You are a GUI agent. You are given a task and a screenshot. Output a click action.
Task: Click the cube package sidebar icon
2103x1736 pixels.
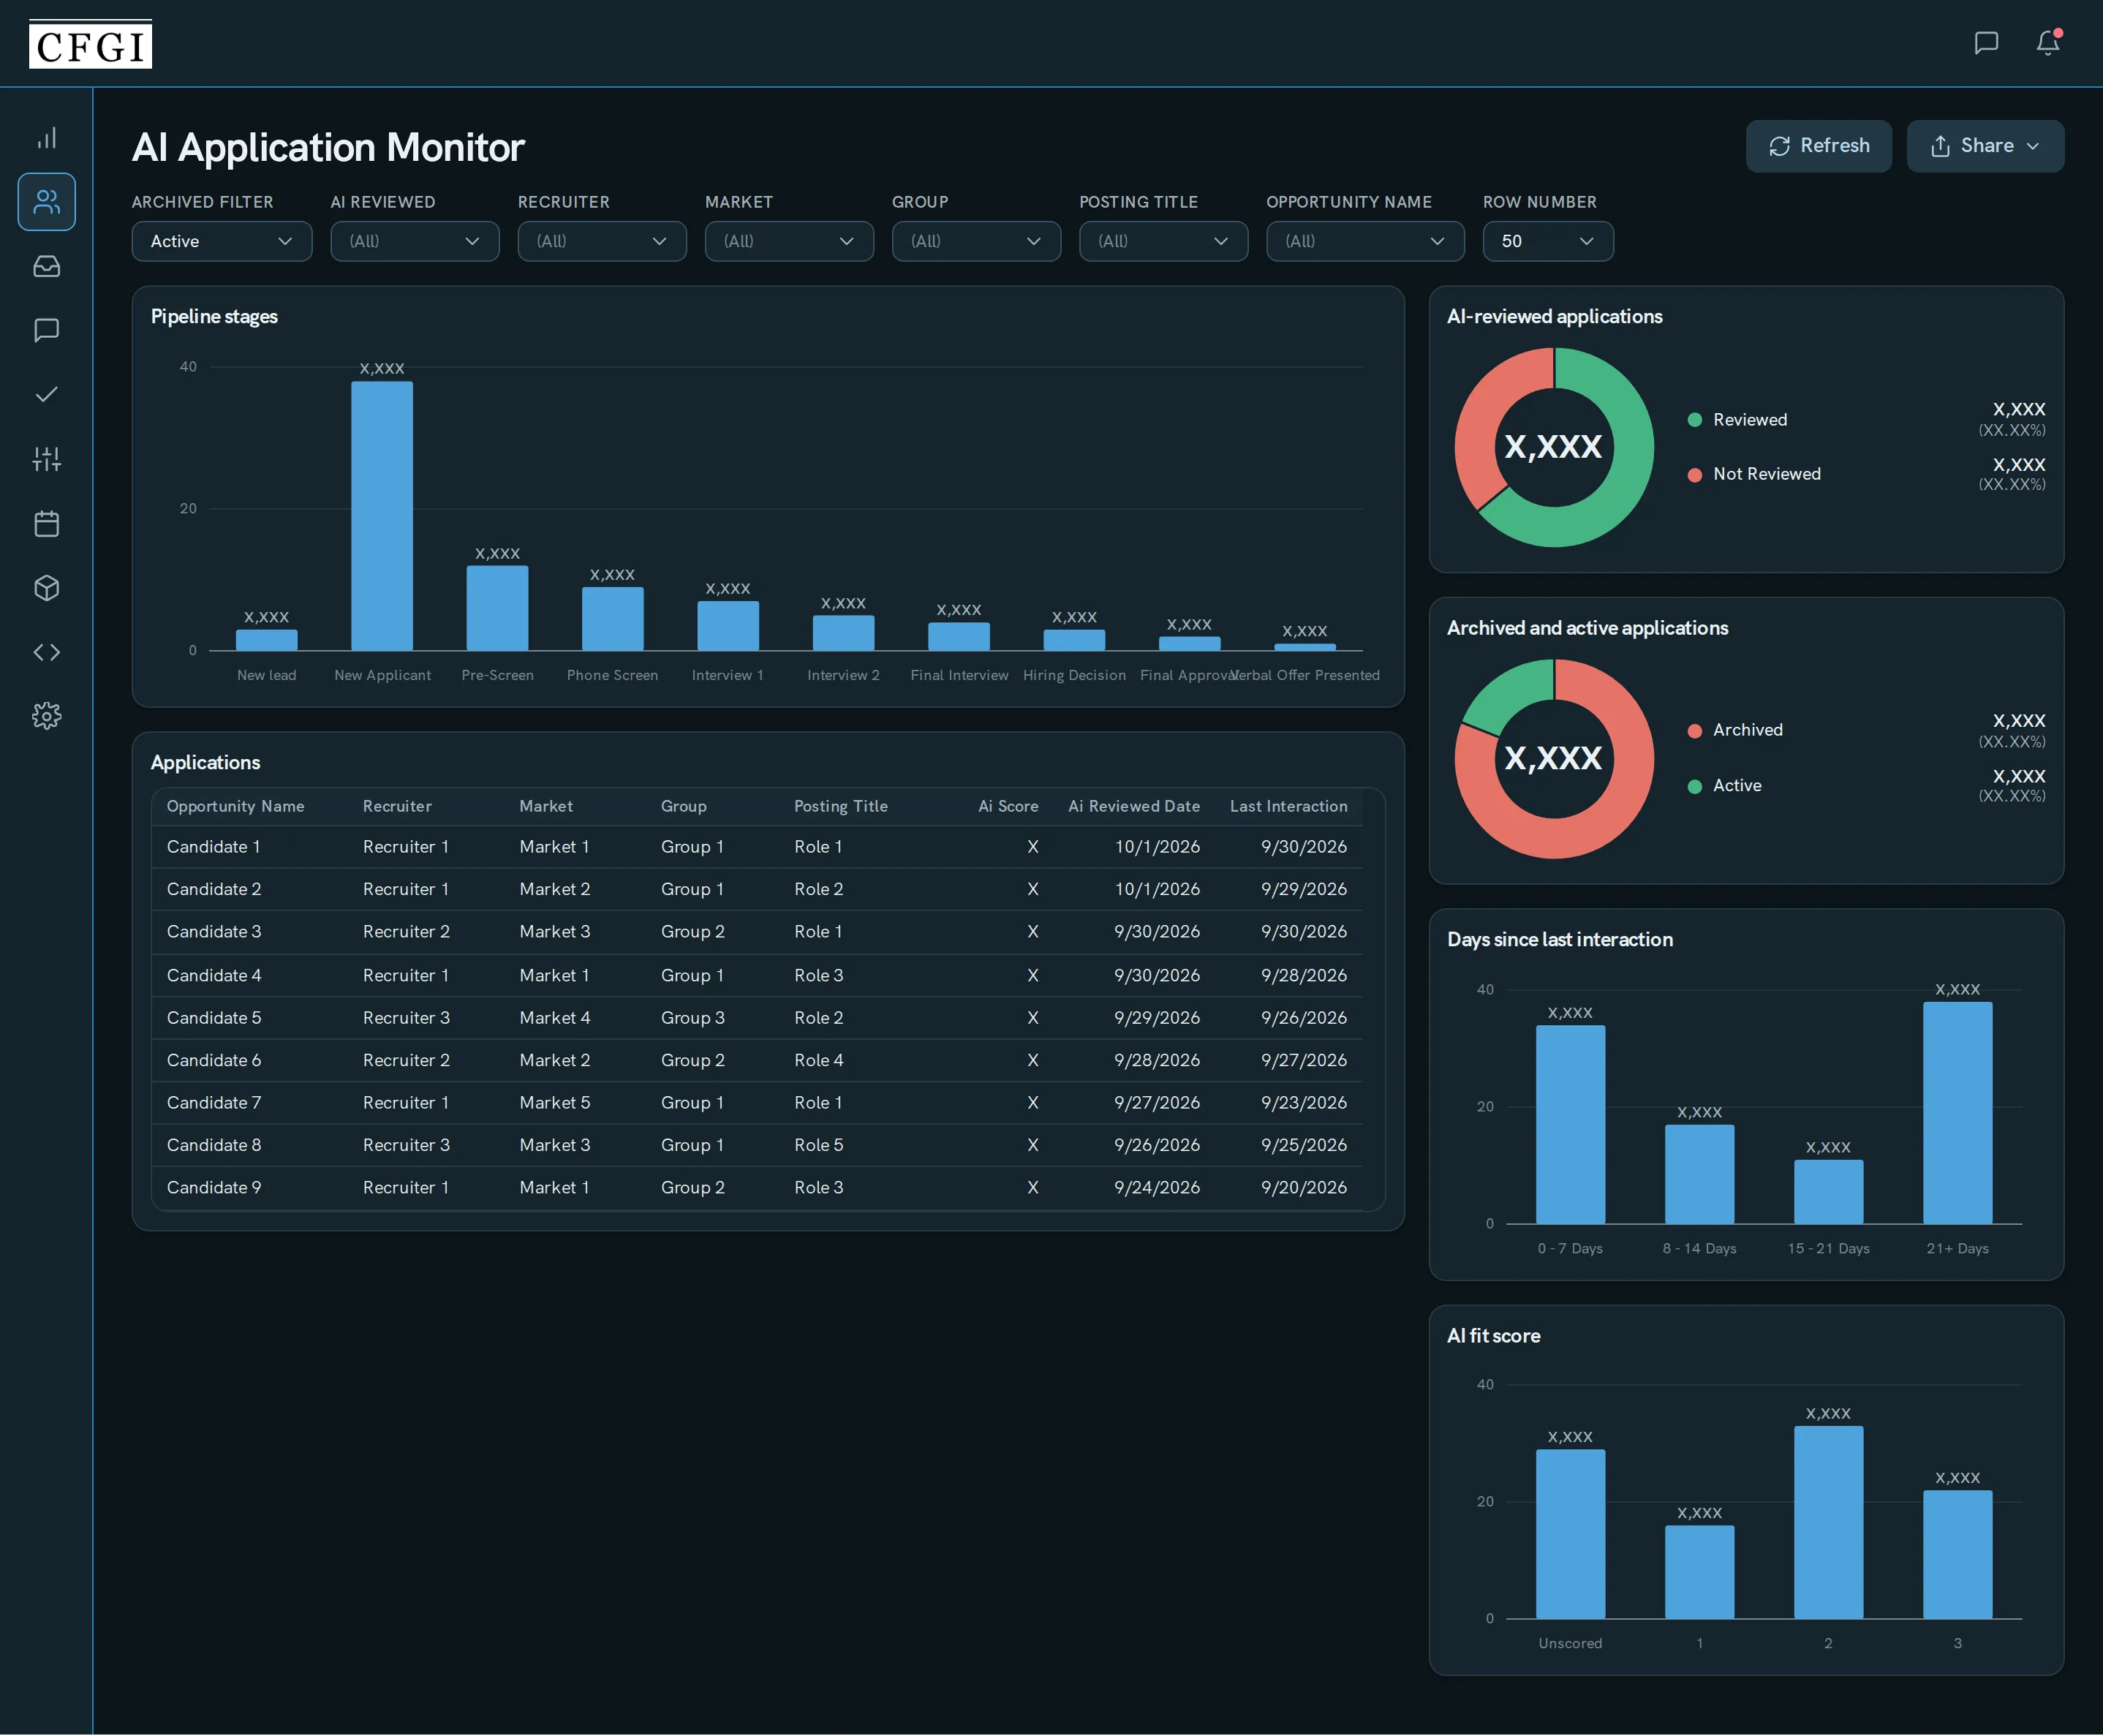pos(46,588)
